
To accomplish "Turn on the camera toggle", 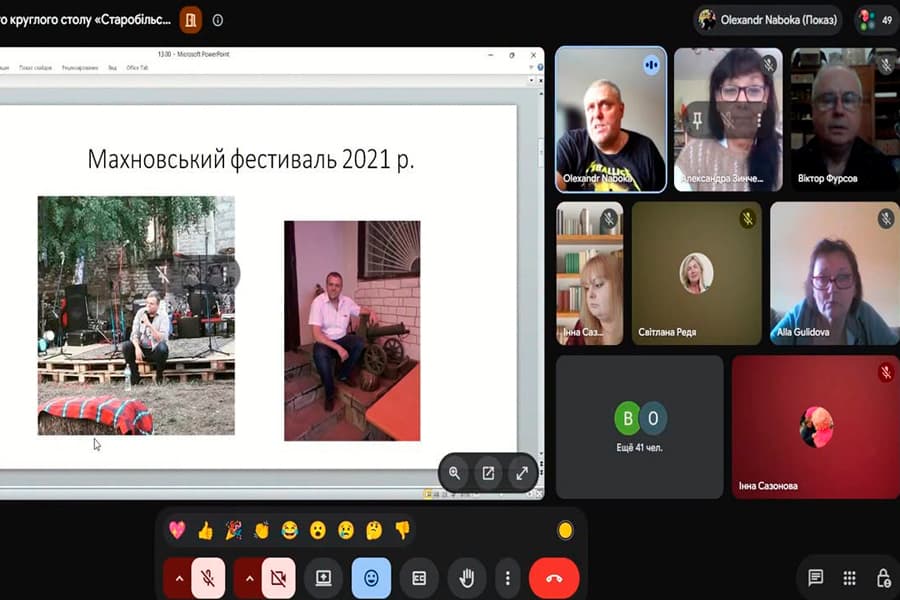I will (279, 578).
